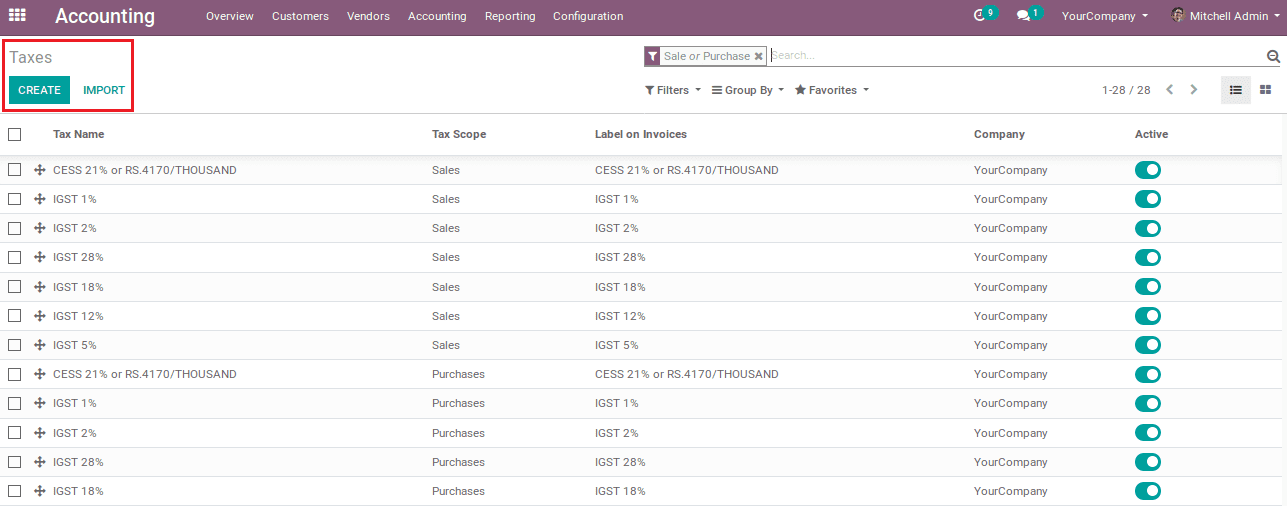Tick checkbox for Sales CESS 21% row
Screen dimensions: 1287x506
(14, 170)
